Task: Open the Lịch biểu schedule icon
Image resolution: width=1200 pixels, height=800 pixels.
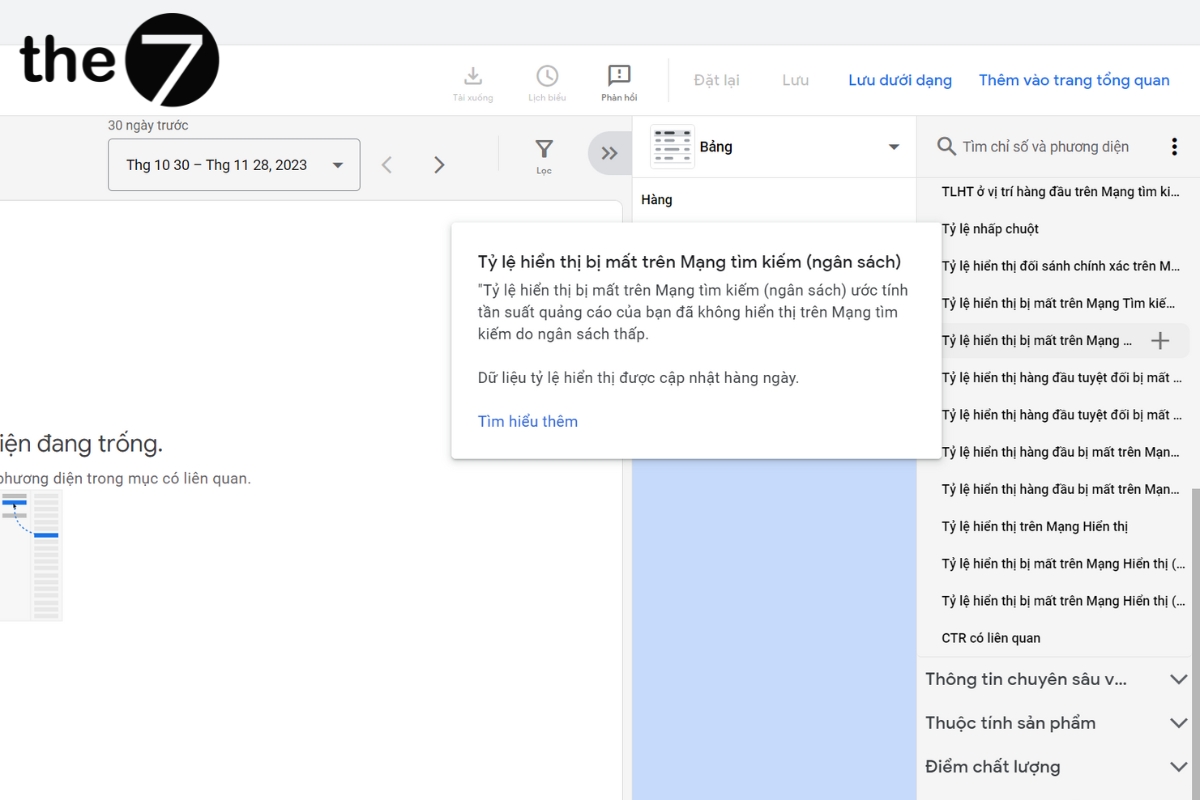Action: pyautogui.click(x=547, y=77)
